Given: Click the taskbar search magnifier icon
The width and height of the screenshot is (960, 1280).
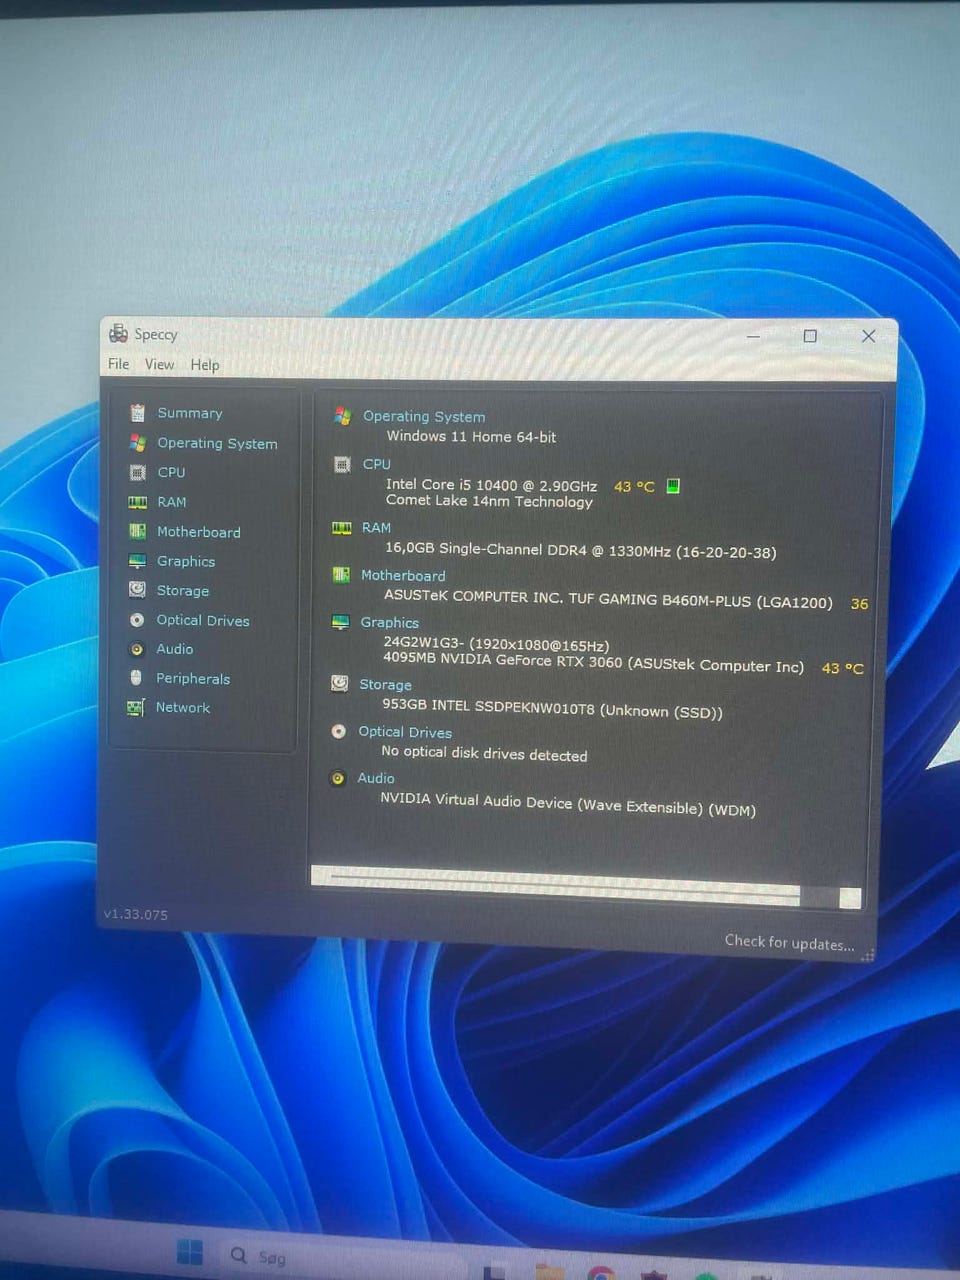Looking at the screenshot, I should 238,1255.
